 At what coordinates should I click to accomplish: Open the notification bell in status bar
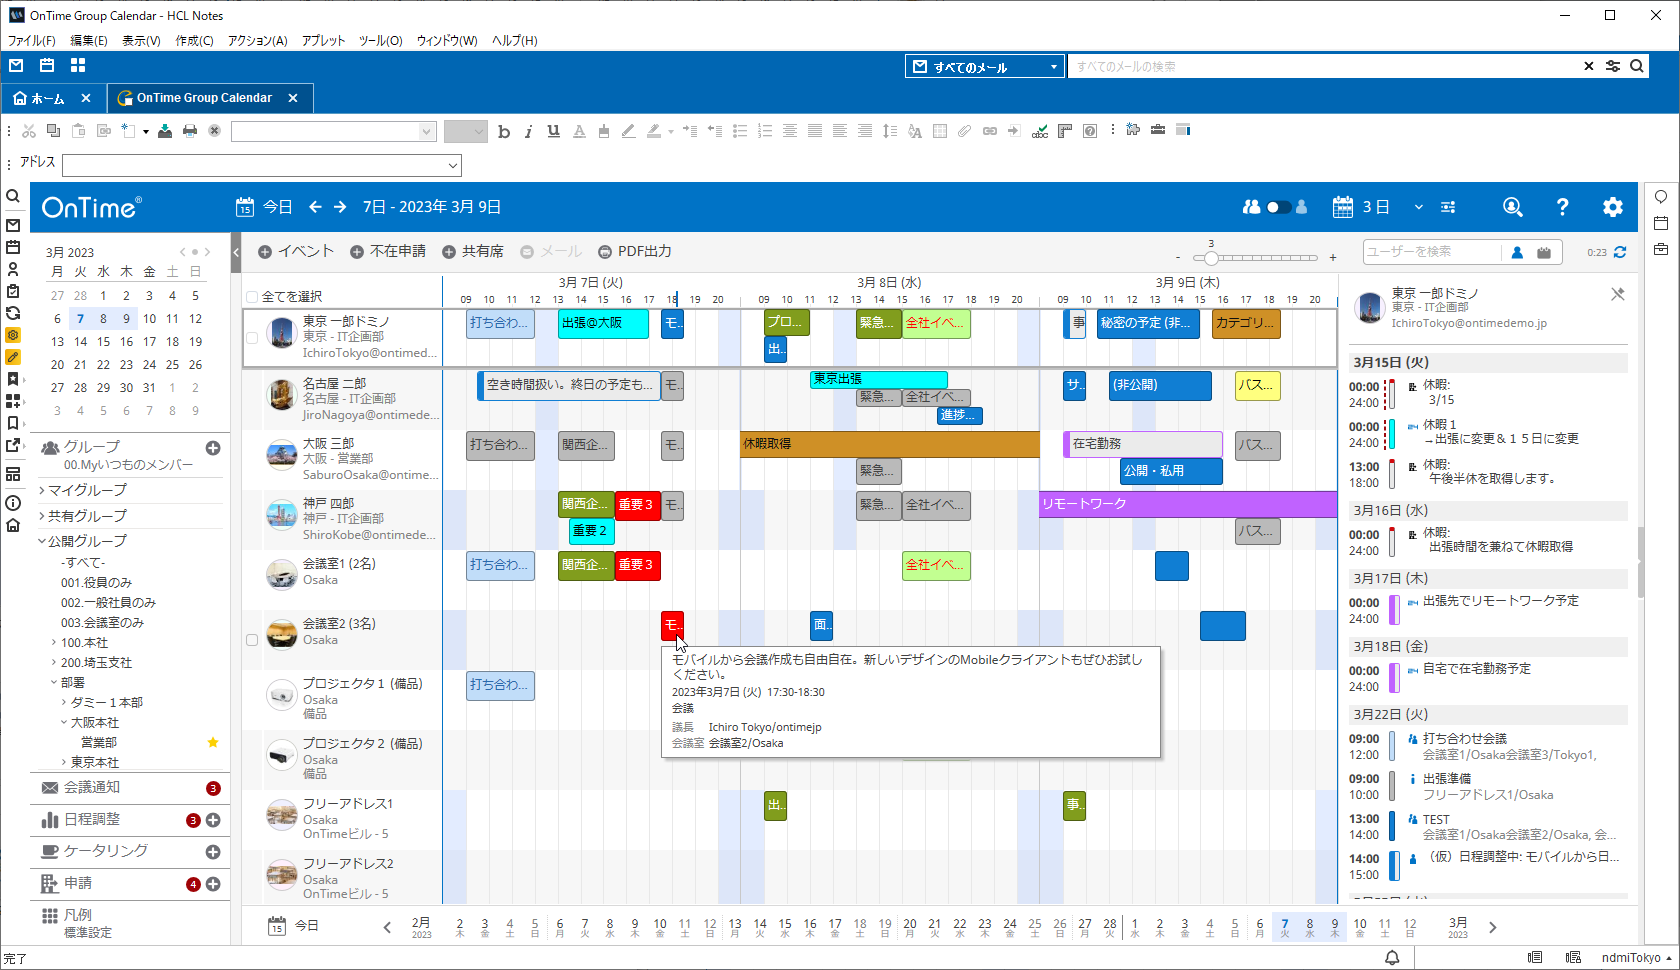[x=1392, y=957]
